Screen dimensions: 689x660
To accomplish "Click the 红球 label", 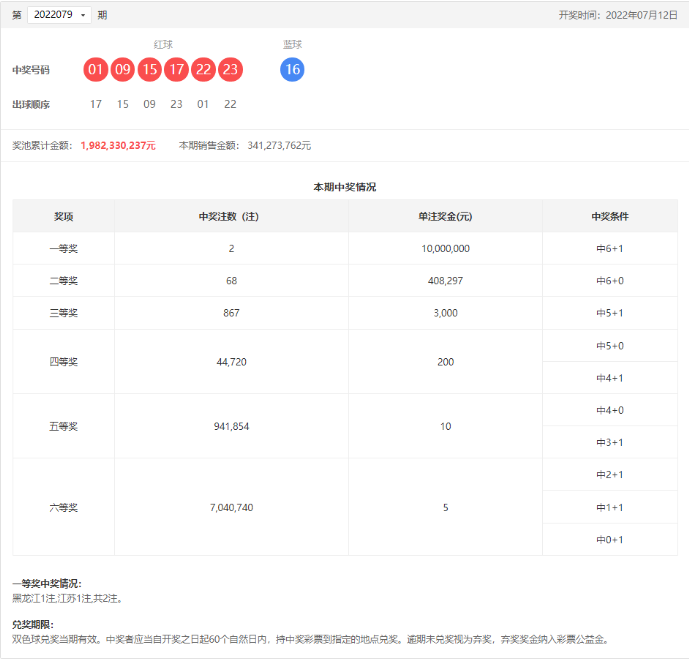I will pos(163,44).
